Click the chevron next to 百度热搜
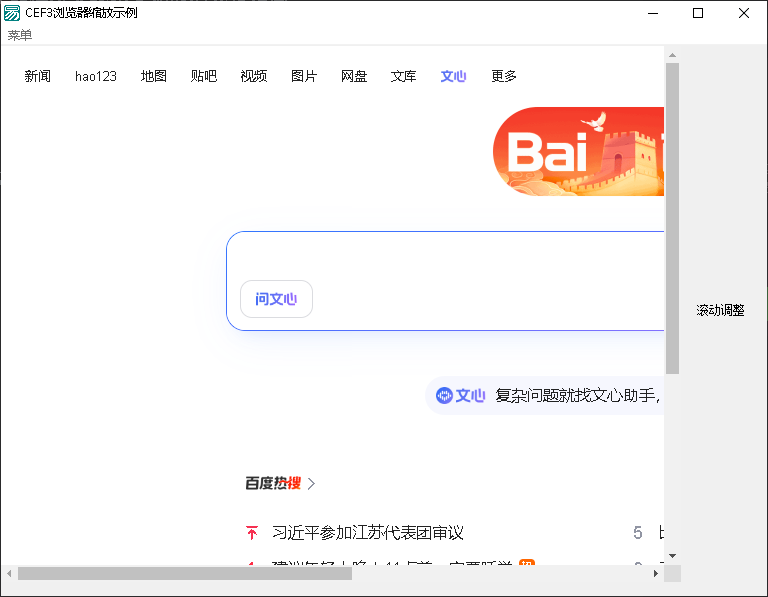 311,484
